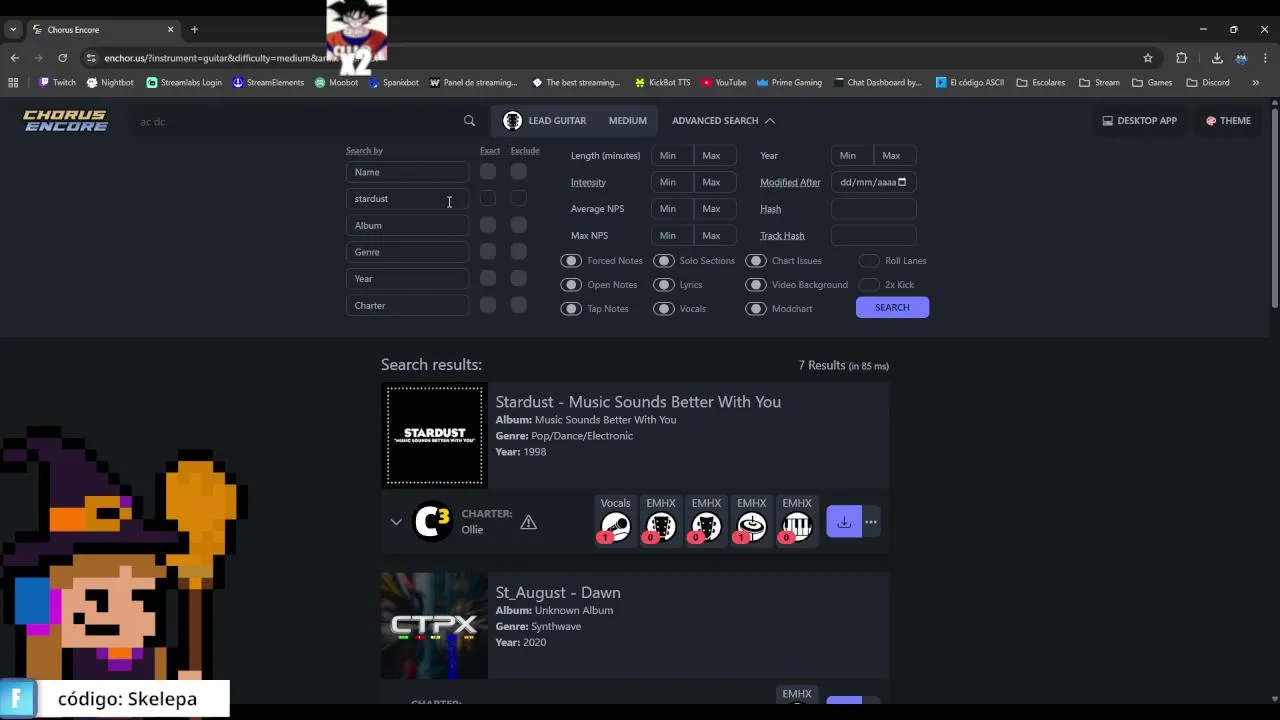Viewport: 1280px width, 720px height.
Task: Enable the Roll Lanes switch
Action: [870, 261]
